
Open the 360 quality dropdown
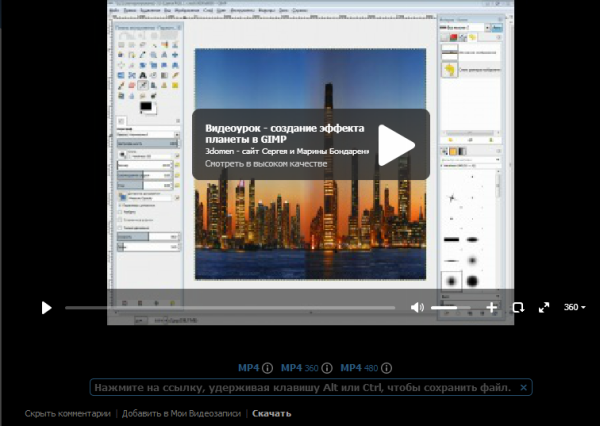pyautogui.click(x=575, y=307)
